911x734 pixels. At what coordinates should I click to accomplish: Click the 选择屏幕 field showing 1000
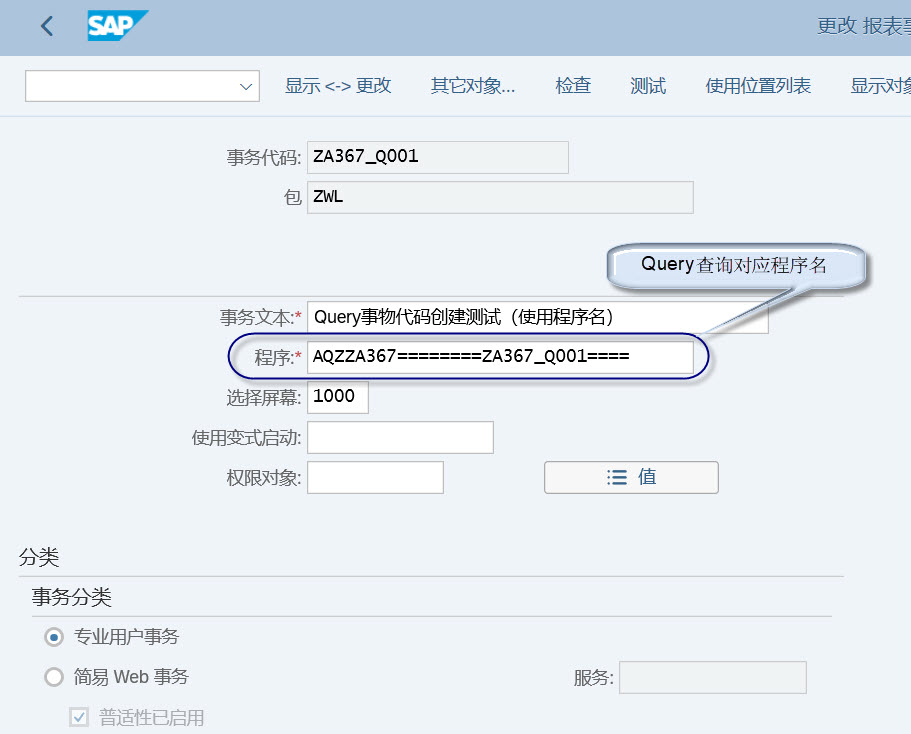pos(337,397)
